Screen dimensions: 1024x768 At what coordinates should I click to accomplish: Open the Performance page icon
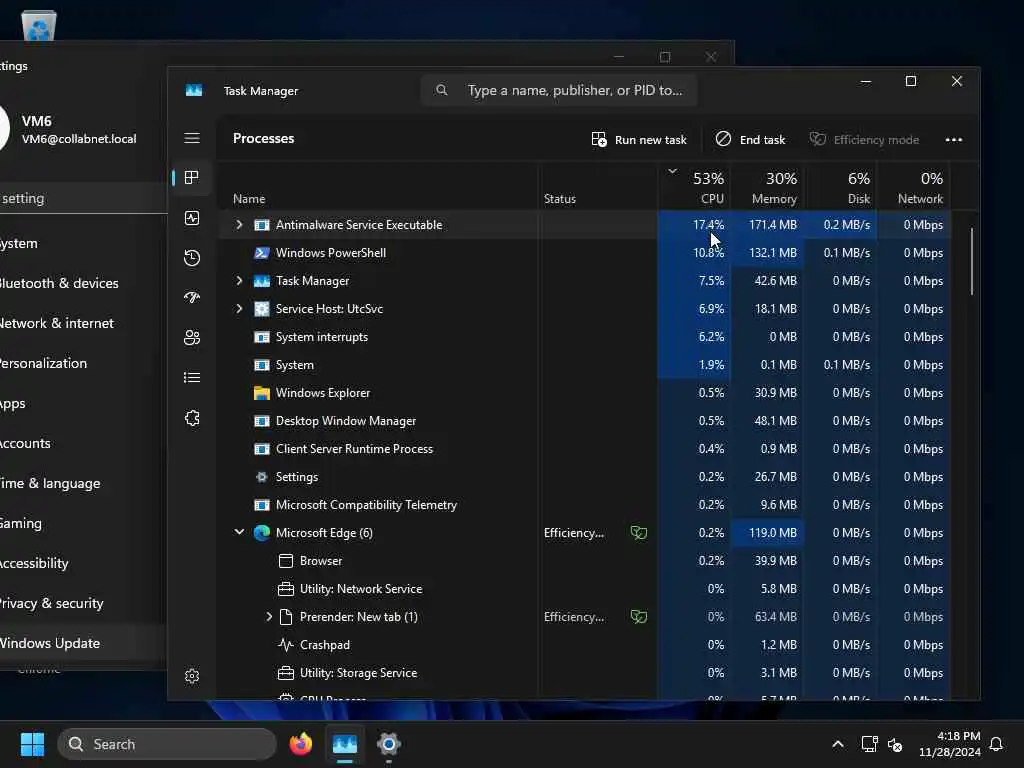(x=191, y=218)
